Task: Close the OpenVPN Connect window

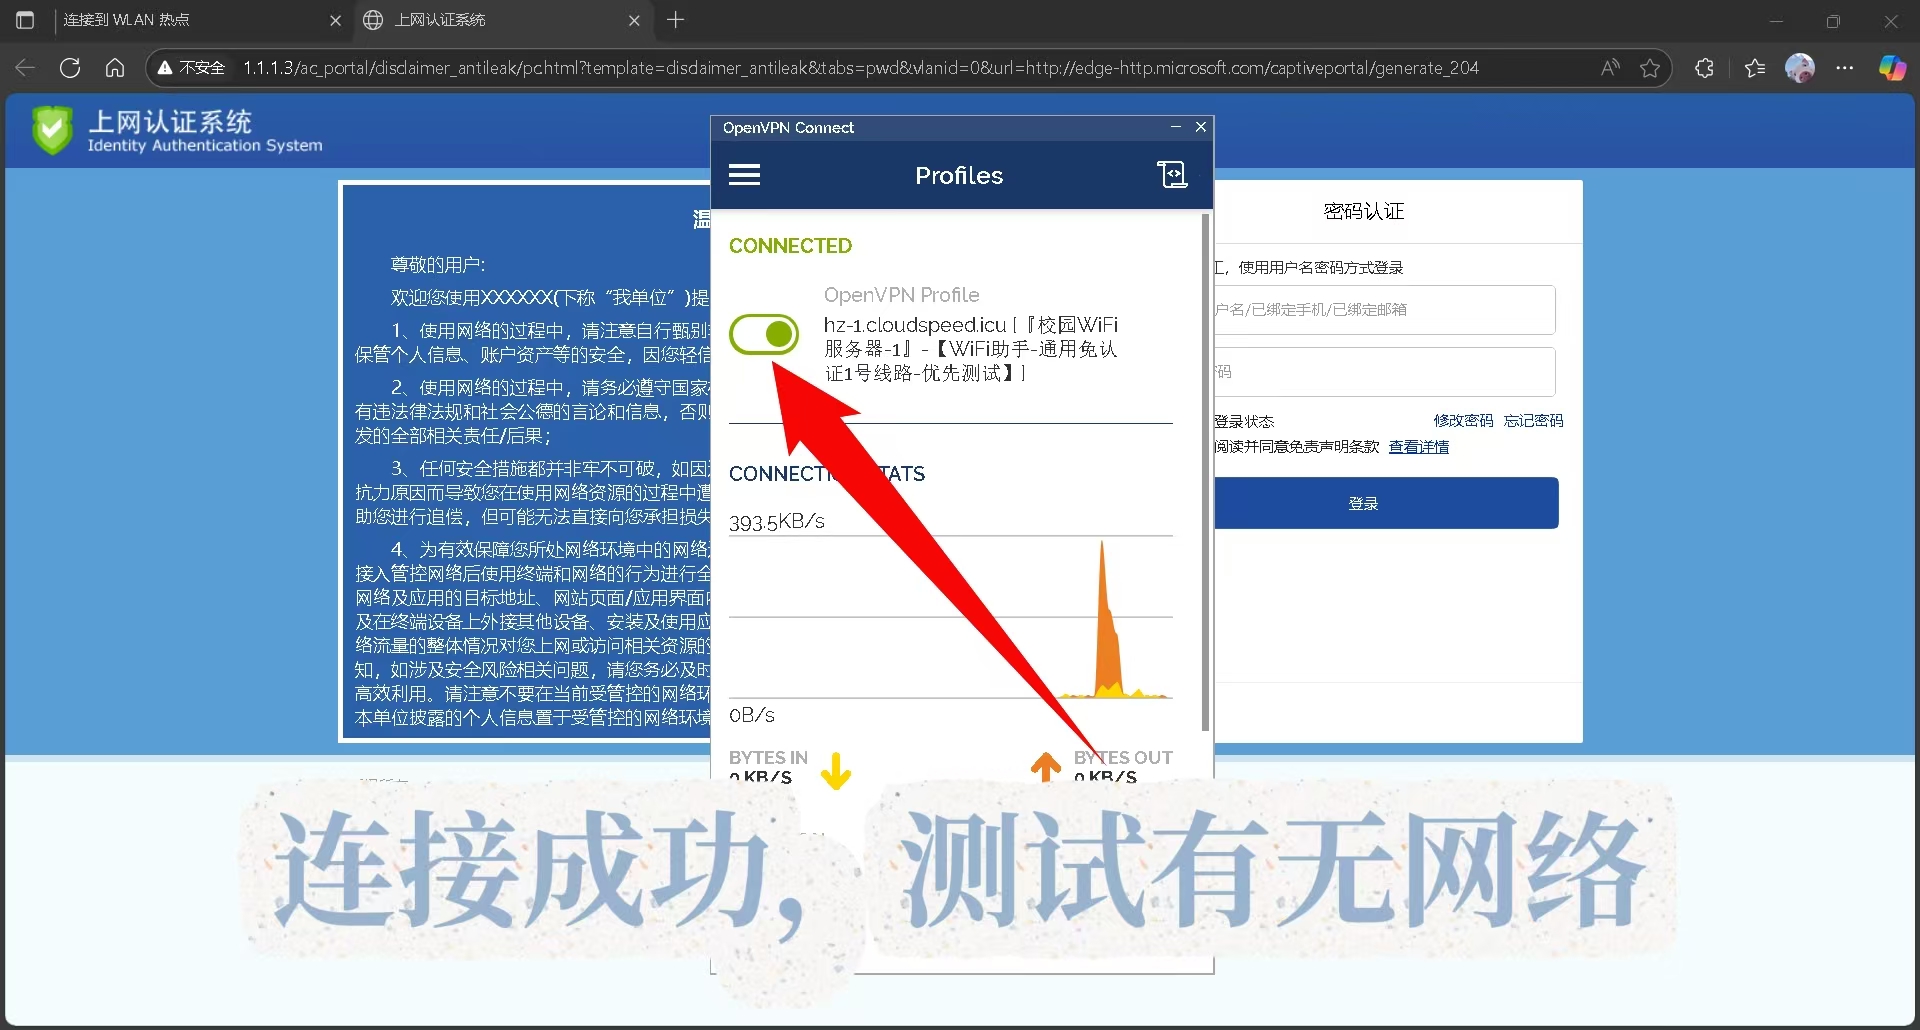Action: coord(1201,127)
